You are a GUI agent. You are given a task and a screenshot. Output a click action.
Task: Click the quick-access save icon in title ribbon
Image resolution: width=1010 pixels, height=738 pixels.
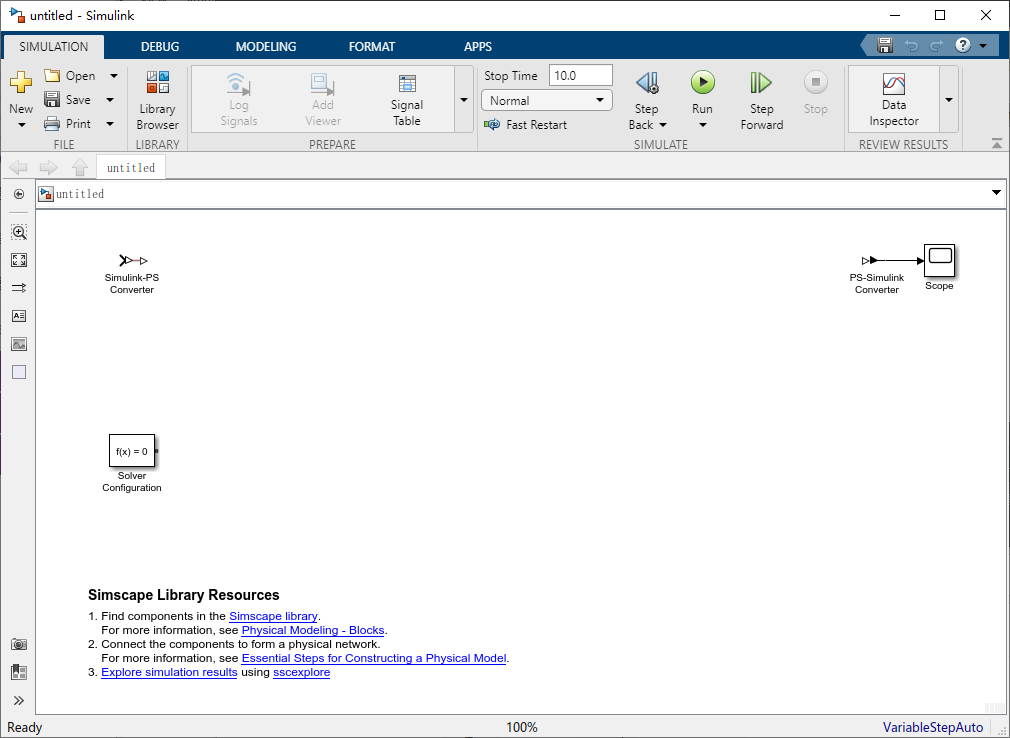[885, 46]
